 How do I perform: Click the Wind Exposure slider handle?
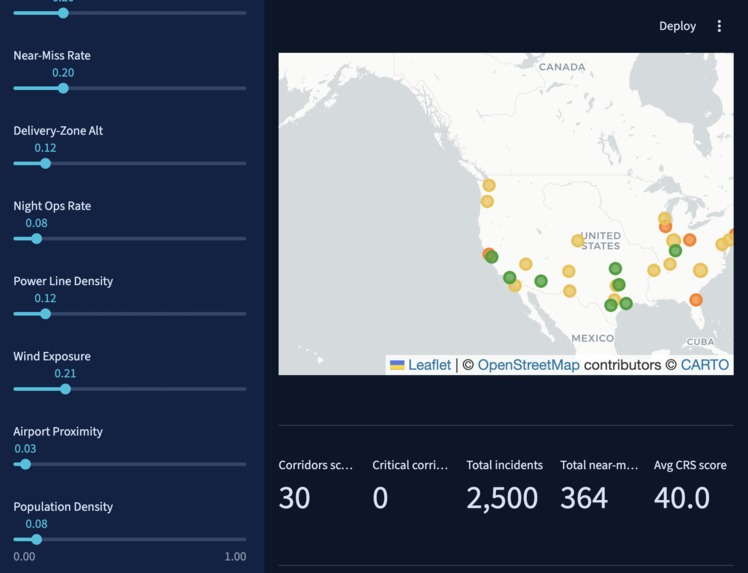[x=65, y=389]
